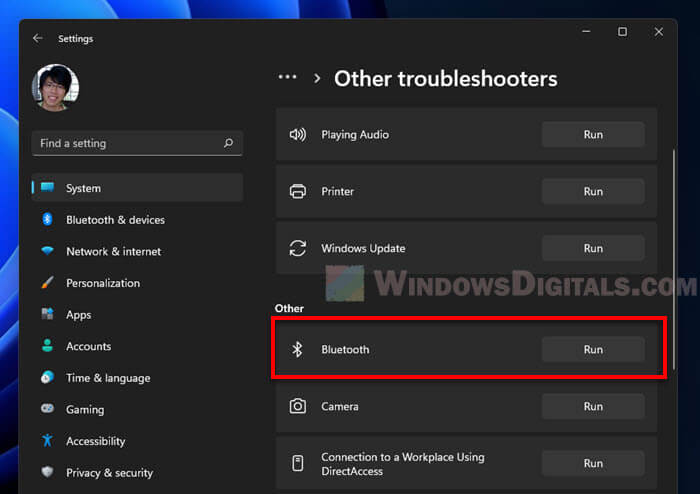Click the DirectAccess device icon
The image size is (700, 494).
pos(298,463)
